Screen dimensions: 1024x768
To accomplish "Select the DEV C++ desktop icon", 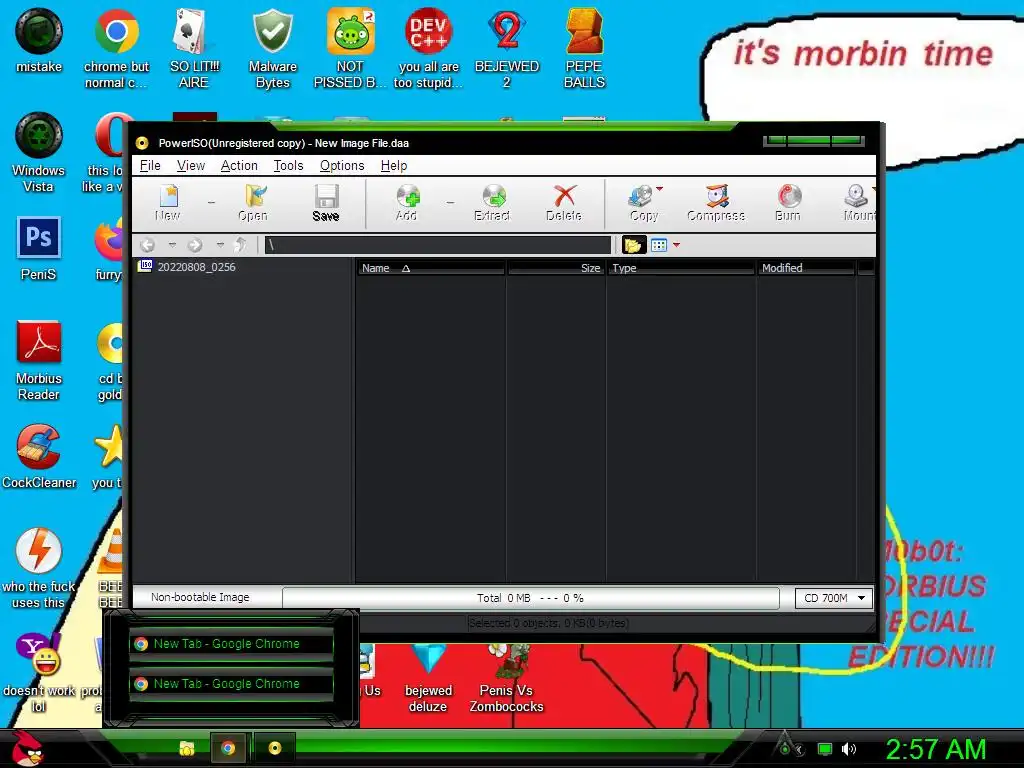I will point(428,49).
